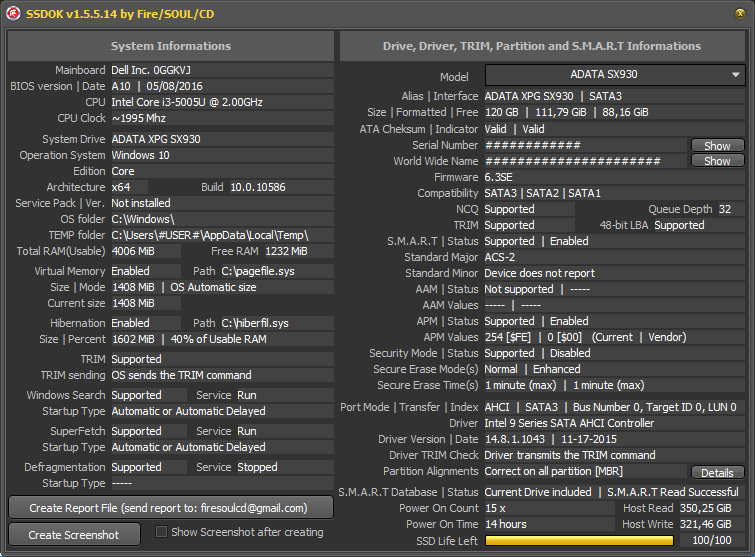Image resolution: width=755 pixels, height=557 pixels.
Task: Click the TEMP folder path value
Action: click(210, 235)
